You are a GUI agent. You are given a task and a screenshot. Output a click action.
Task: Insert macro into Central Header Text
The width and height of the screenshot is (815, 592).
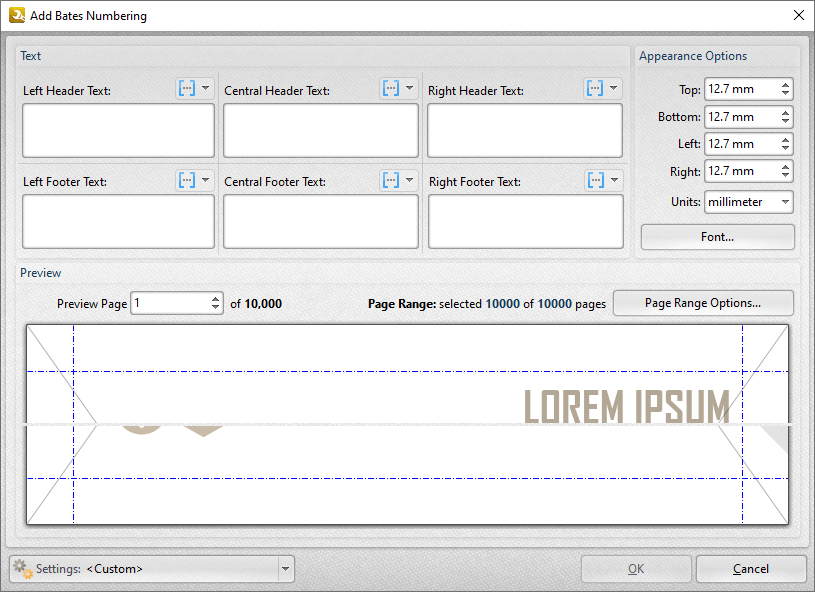(x=391, y=87)
